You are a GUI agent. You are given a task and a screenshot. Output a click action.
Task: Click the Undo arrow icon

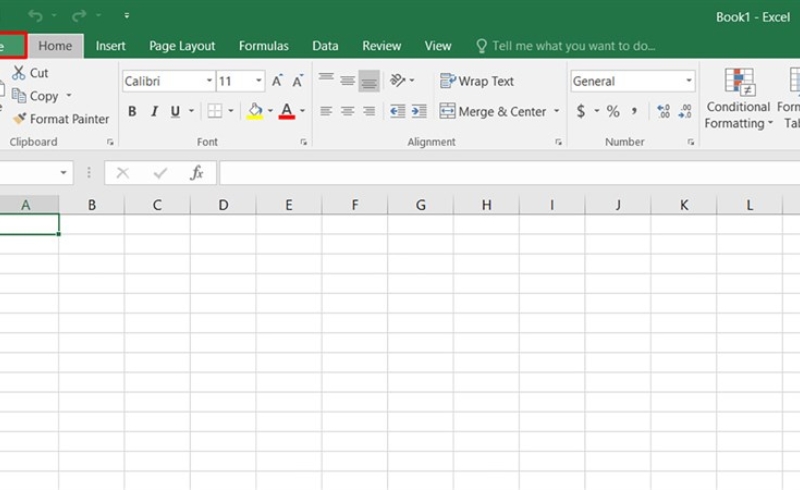35,16
